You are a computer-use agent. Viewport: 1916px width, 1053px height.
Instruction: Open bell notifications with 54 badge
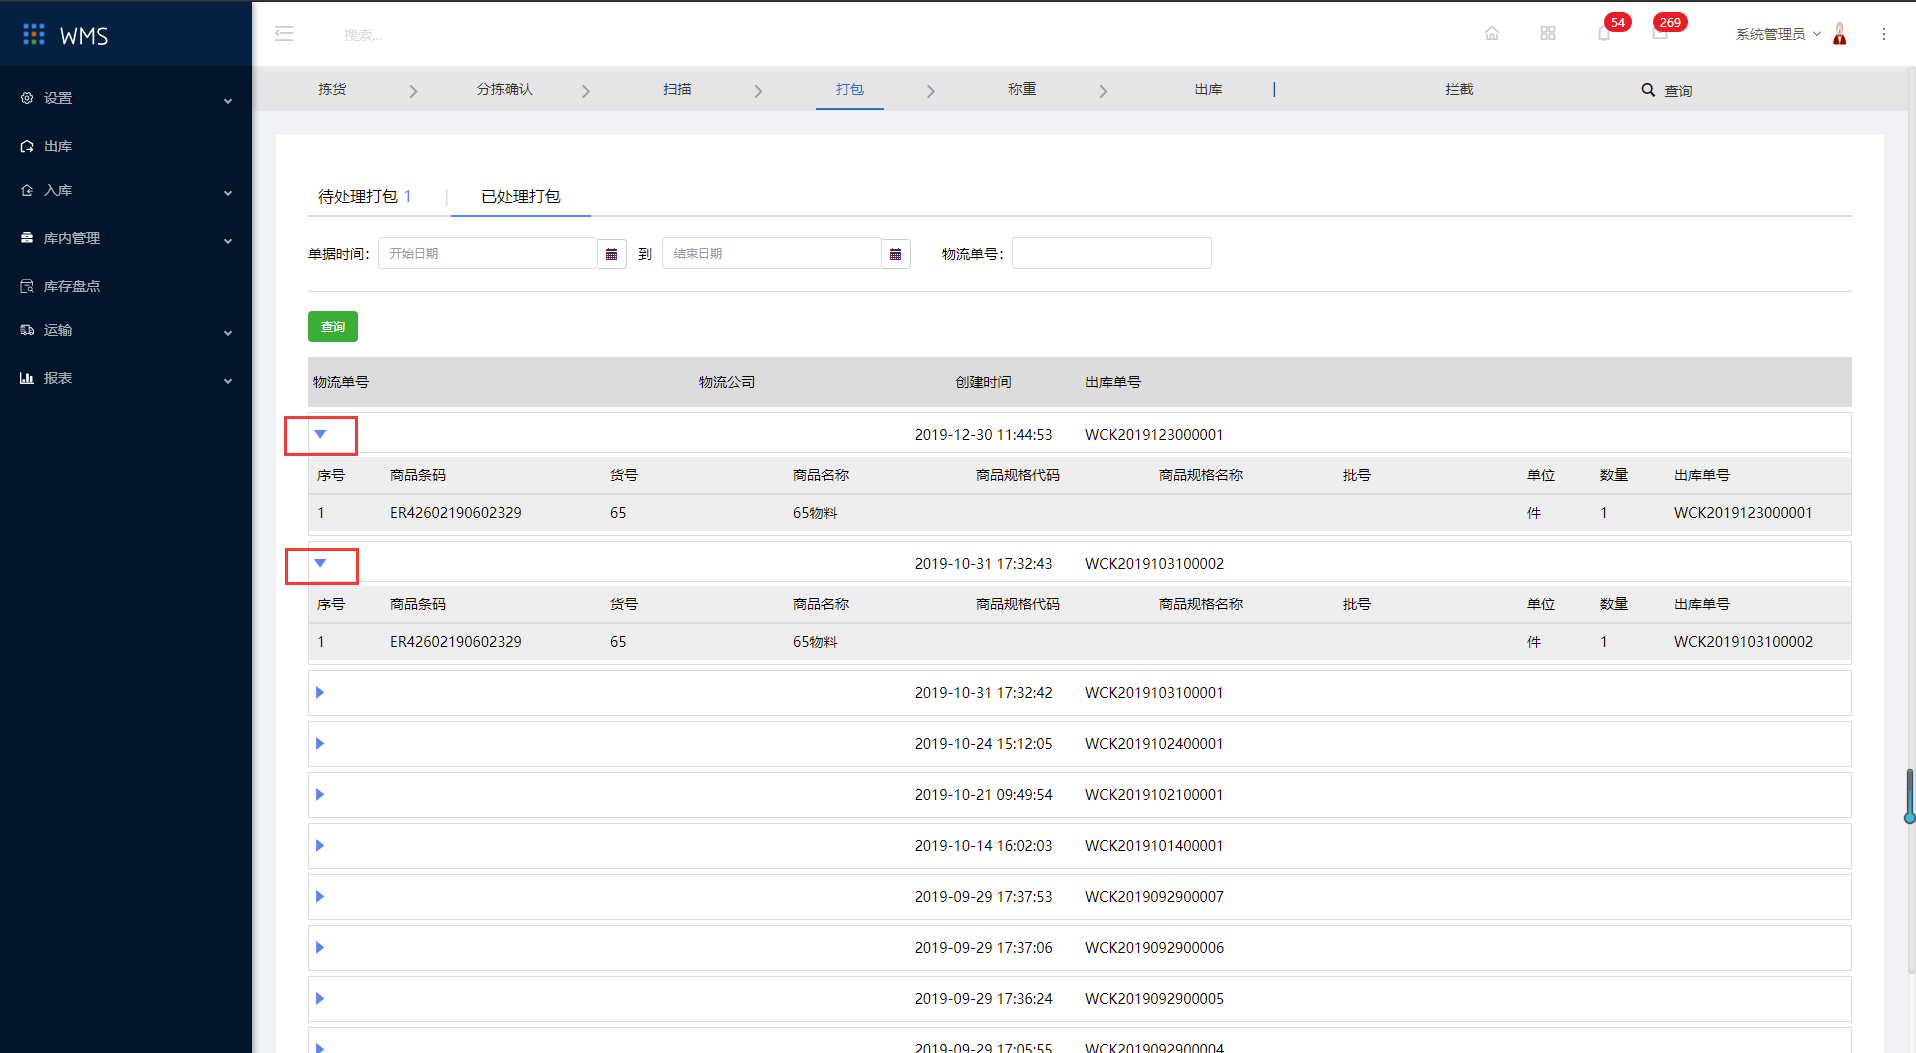click(x=1604, y=33)
